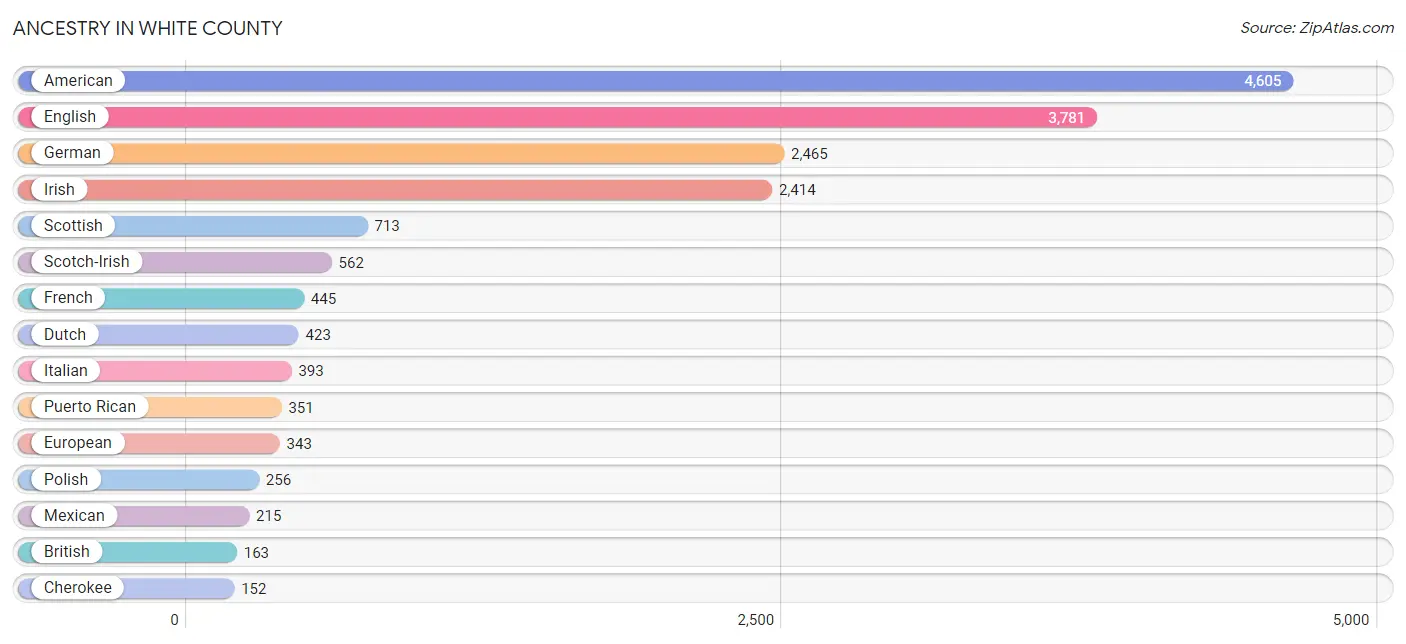Select the Dutch bar label
The width and height of the screenshot is (1406, 644).
tap(65, 334)
